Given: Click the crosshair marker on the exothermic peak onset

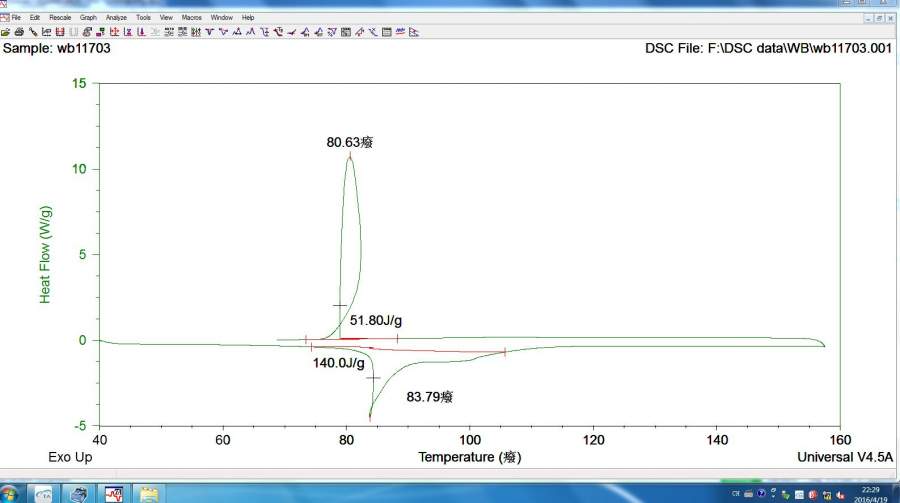Looking at the screenshot, I should 340,305.
